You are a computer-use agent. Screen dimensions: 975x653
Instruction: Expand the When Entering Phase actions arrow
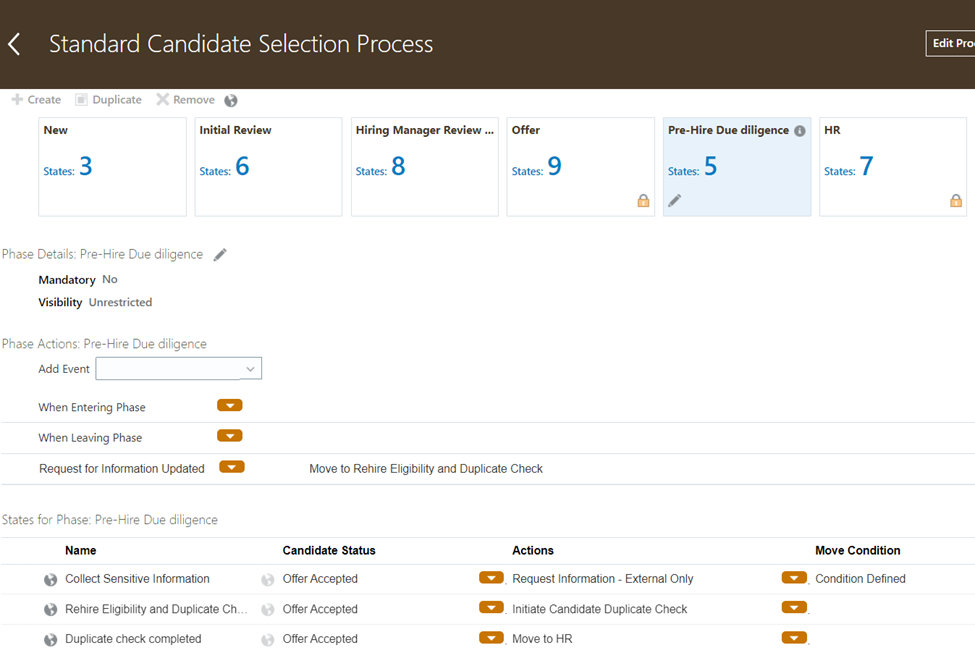[x=229, y=406]
